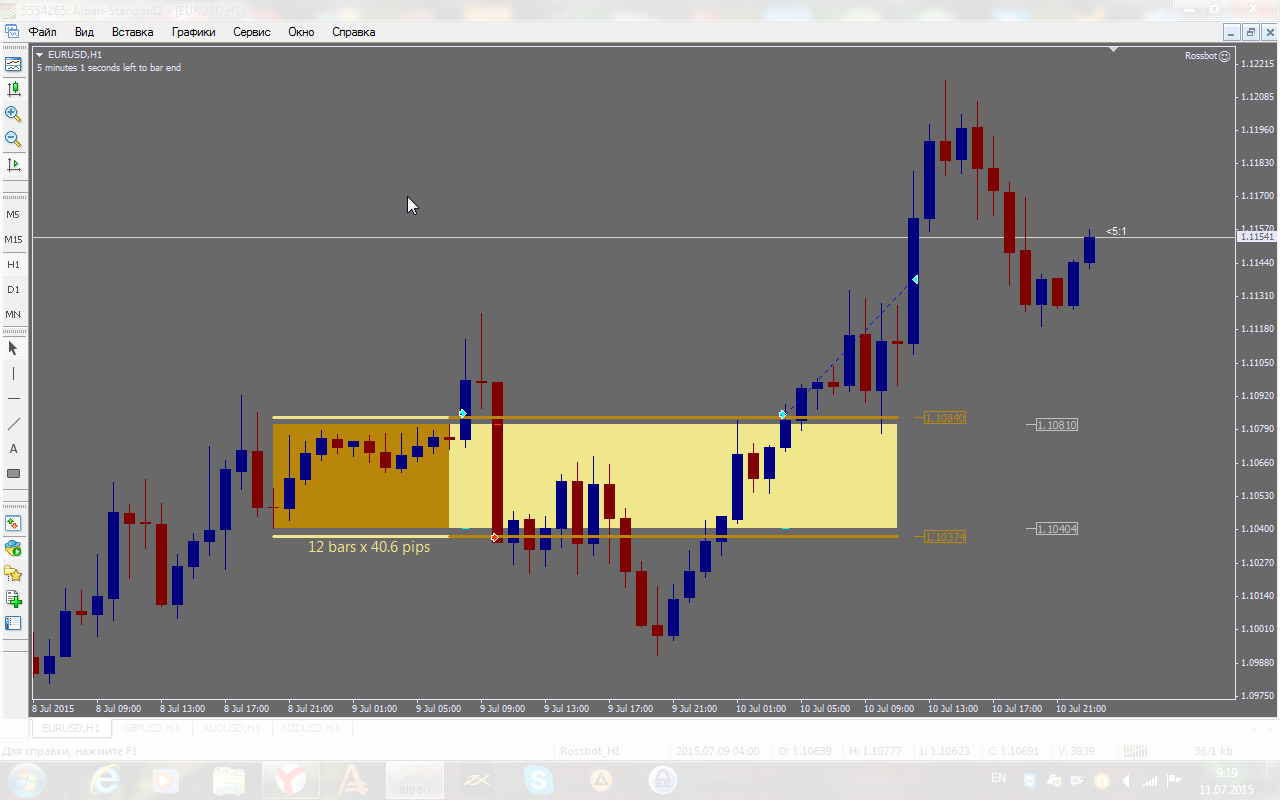Open the Справка menu

coord(353,32)
